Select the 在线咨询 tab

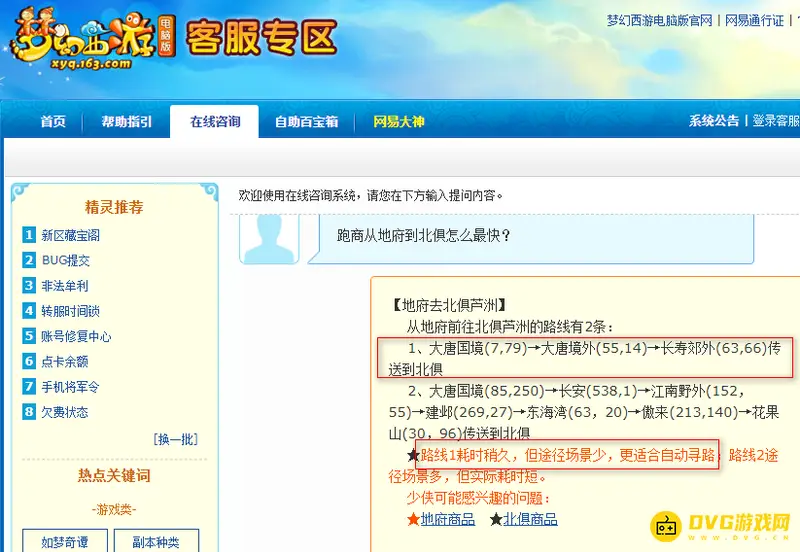215,121
